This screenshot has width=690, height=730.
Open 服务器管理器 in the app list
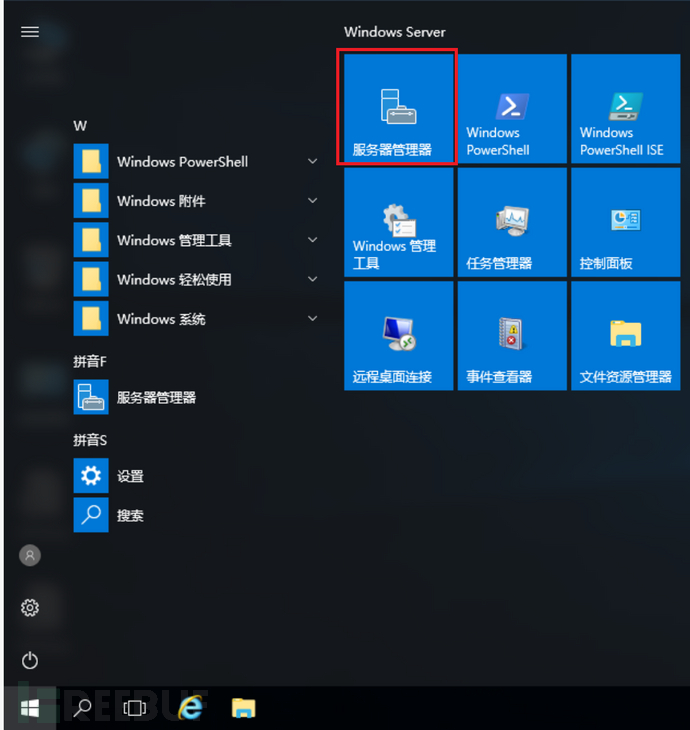click(198, 397)
